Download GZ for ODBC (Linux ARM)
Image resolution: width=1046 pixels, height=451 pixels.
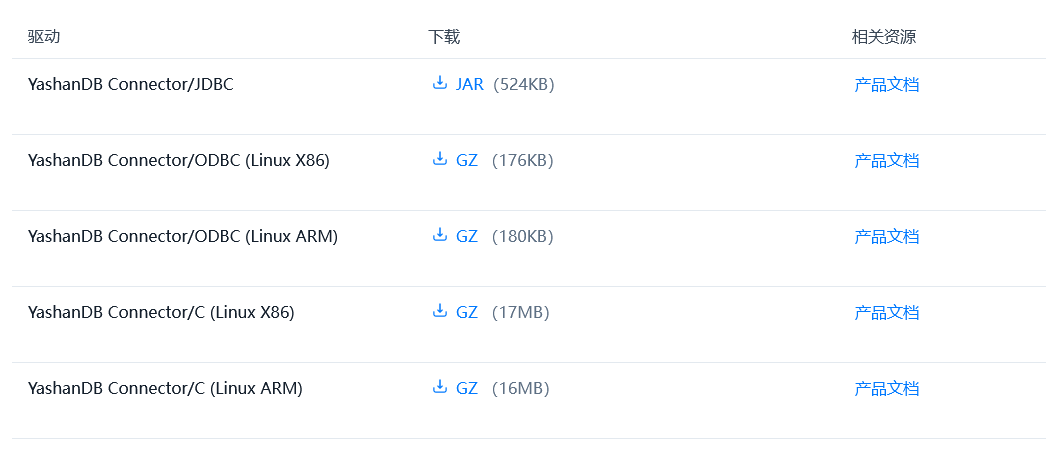click(467, 237)
